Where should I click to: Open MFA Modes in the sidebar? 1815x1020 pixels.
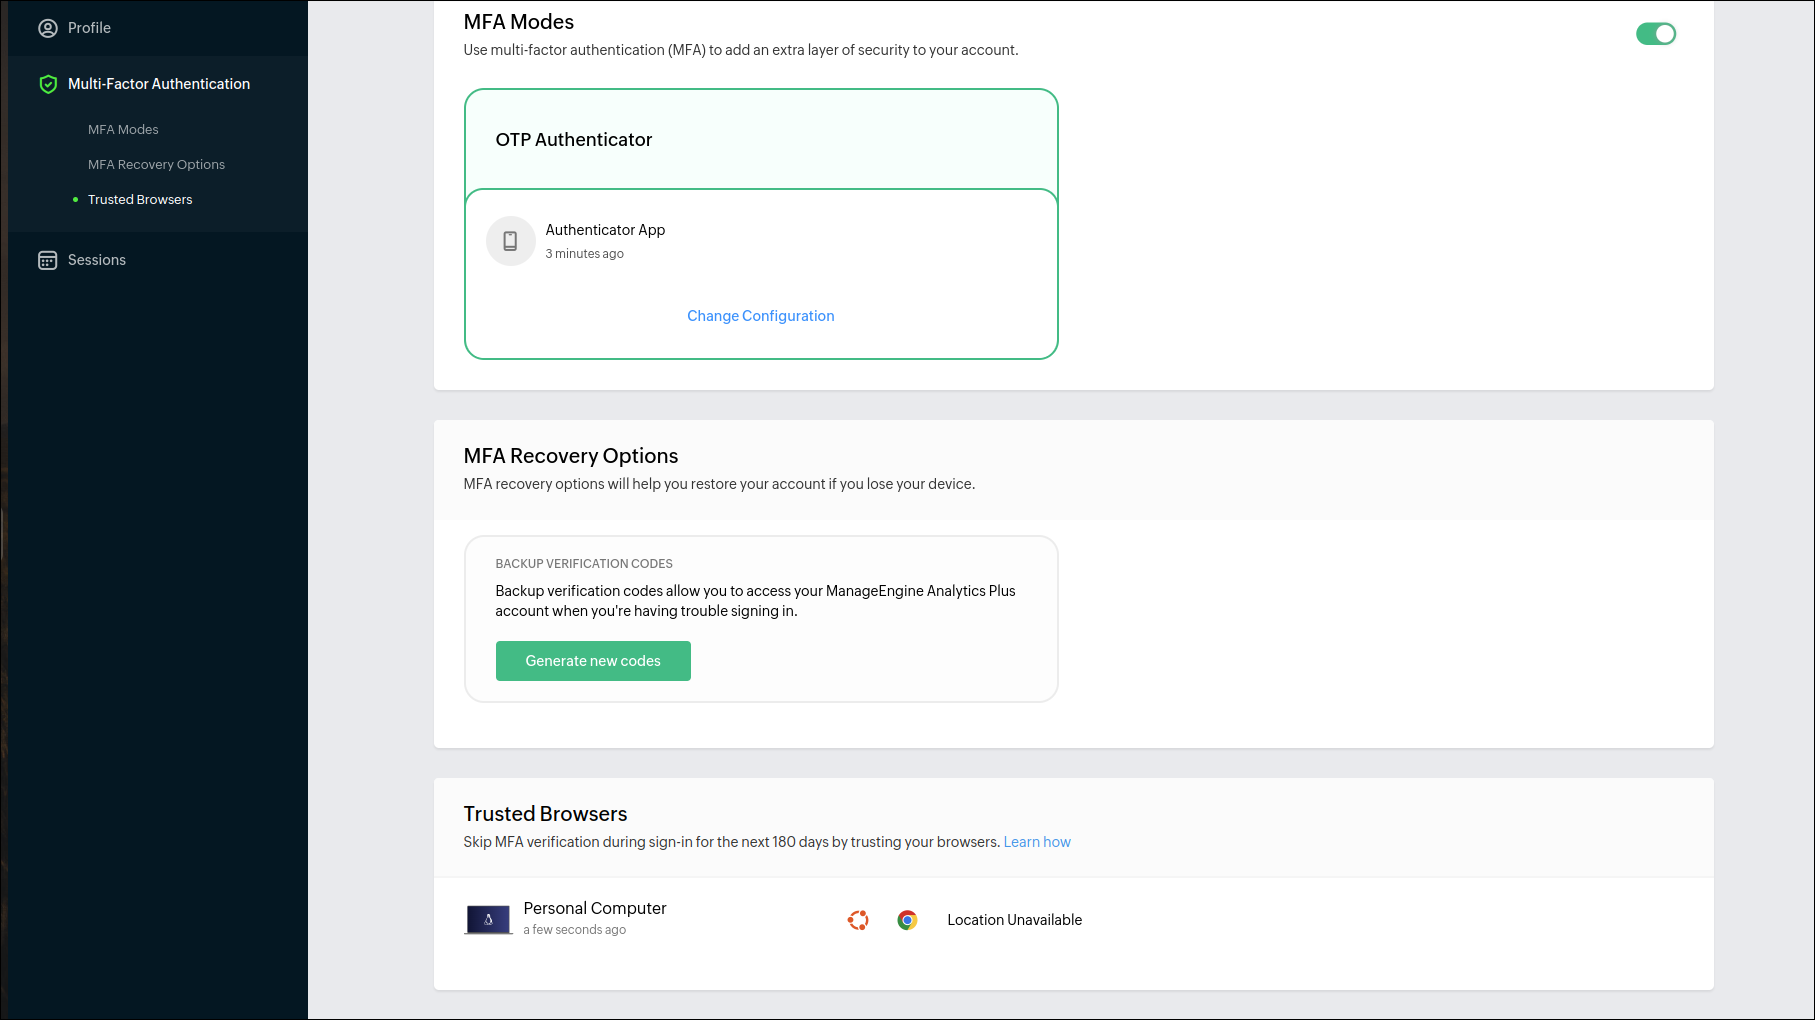tap(123, 129)
